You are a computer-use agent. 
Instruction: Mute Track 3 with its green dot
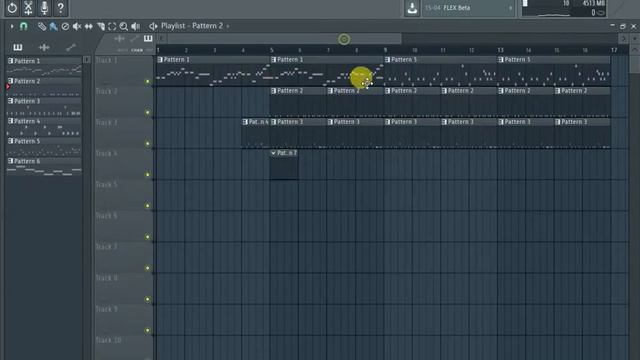tap(148, 144)
